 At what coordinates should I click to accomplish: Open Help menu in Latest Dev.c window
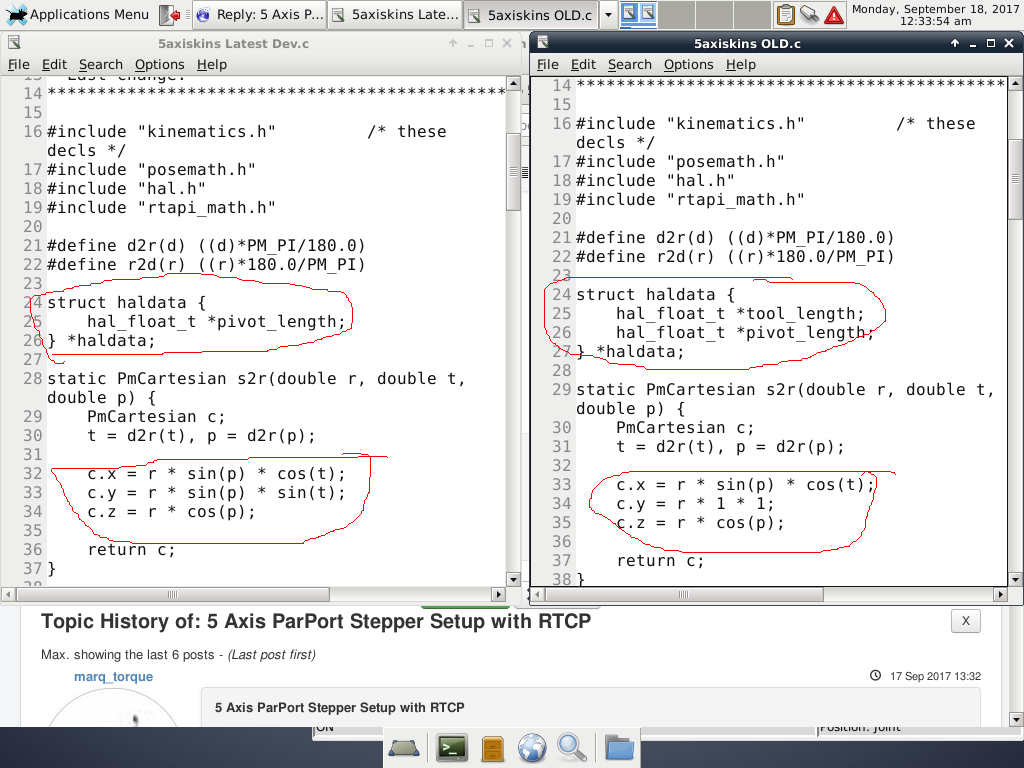[x=212, y=65]
